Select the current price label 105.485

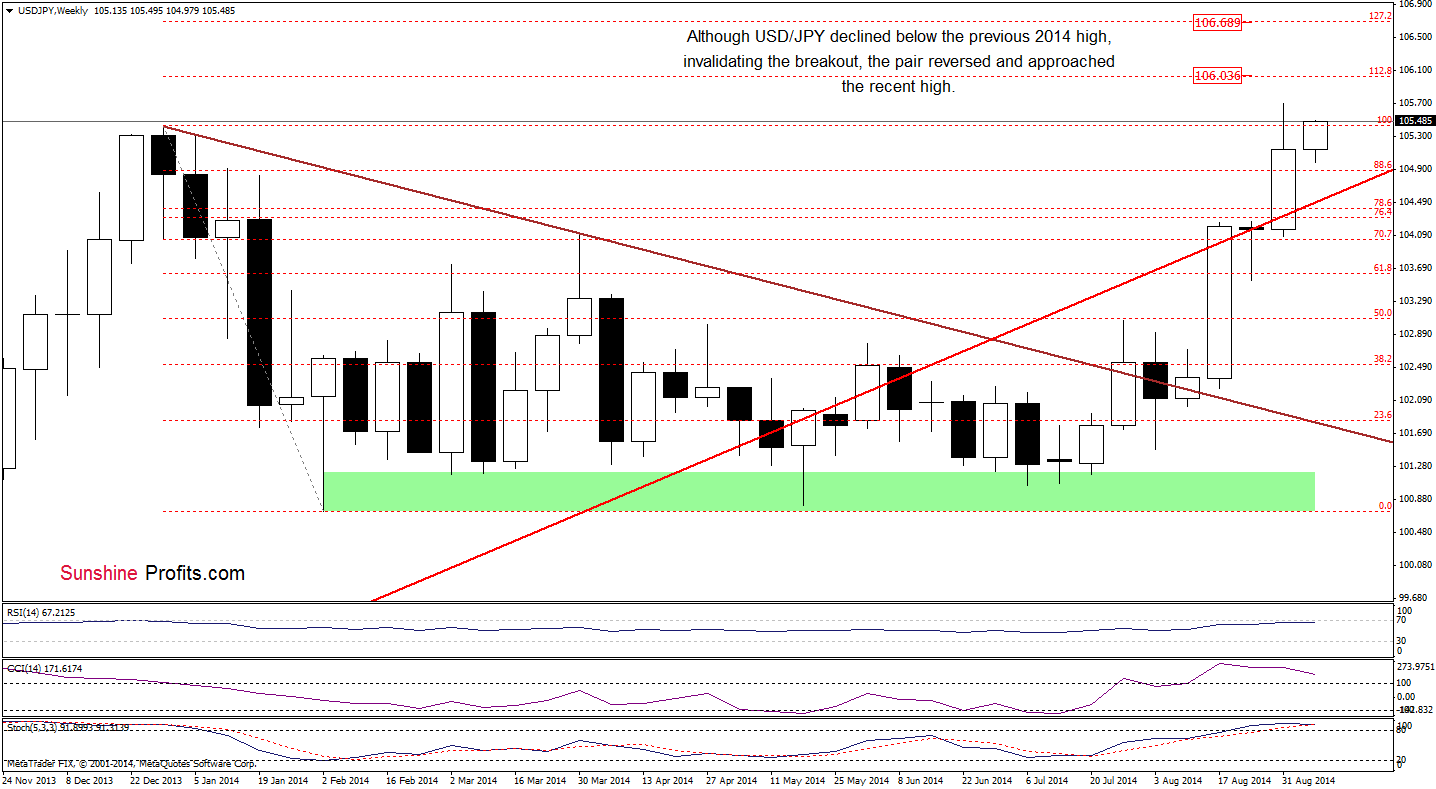(x=1416, y=121)
